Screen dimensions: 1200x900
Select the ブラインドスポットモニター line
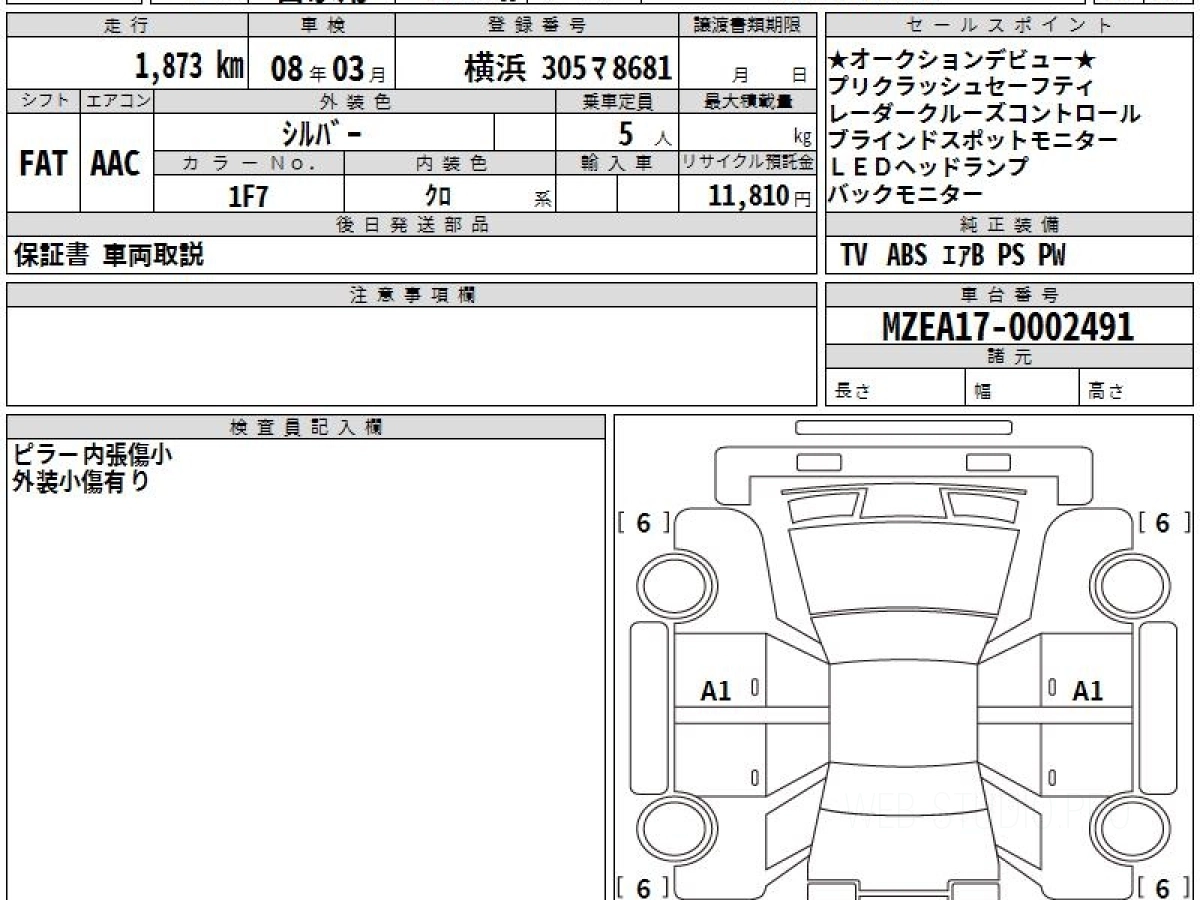pyautogui.click(x=973, y=141)
